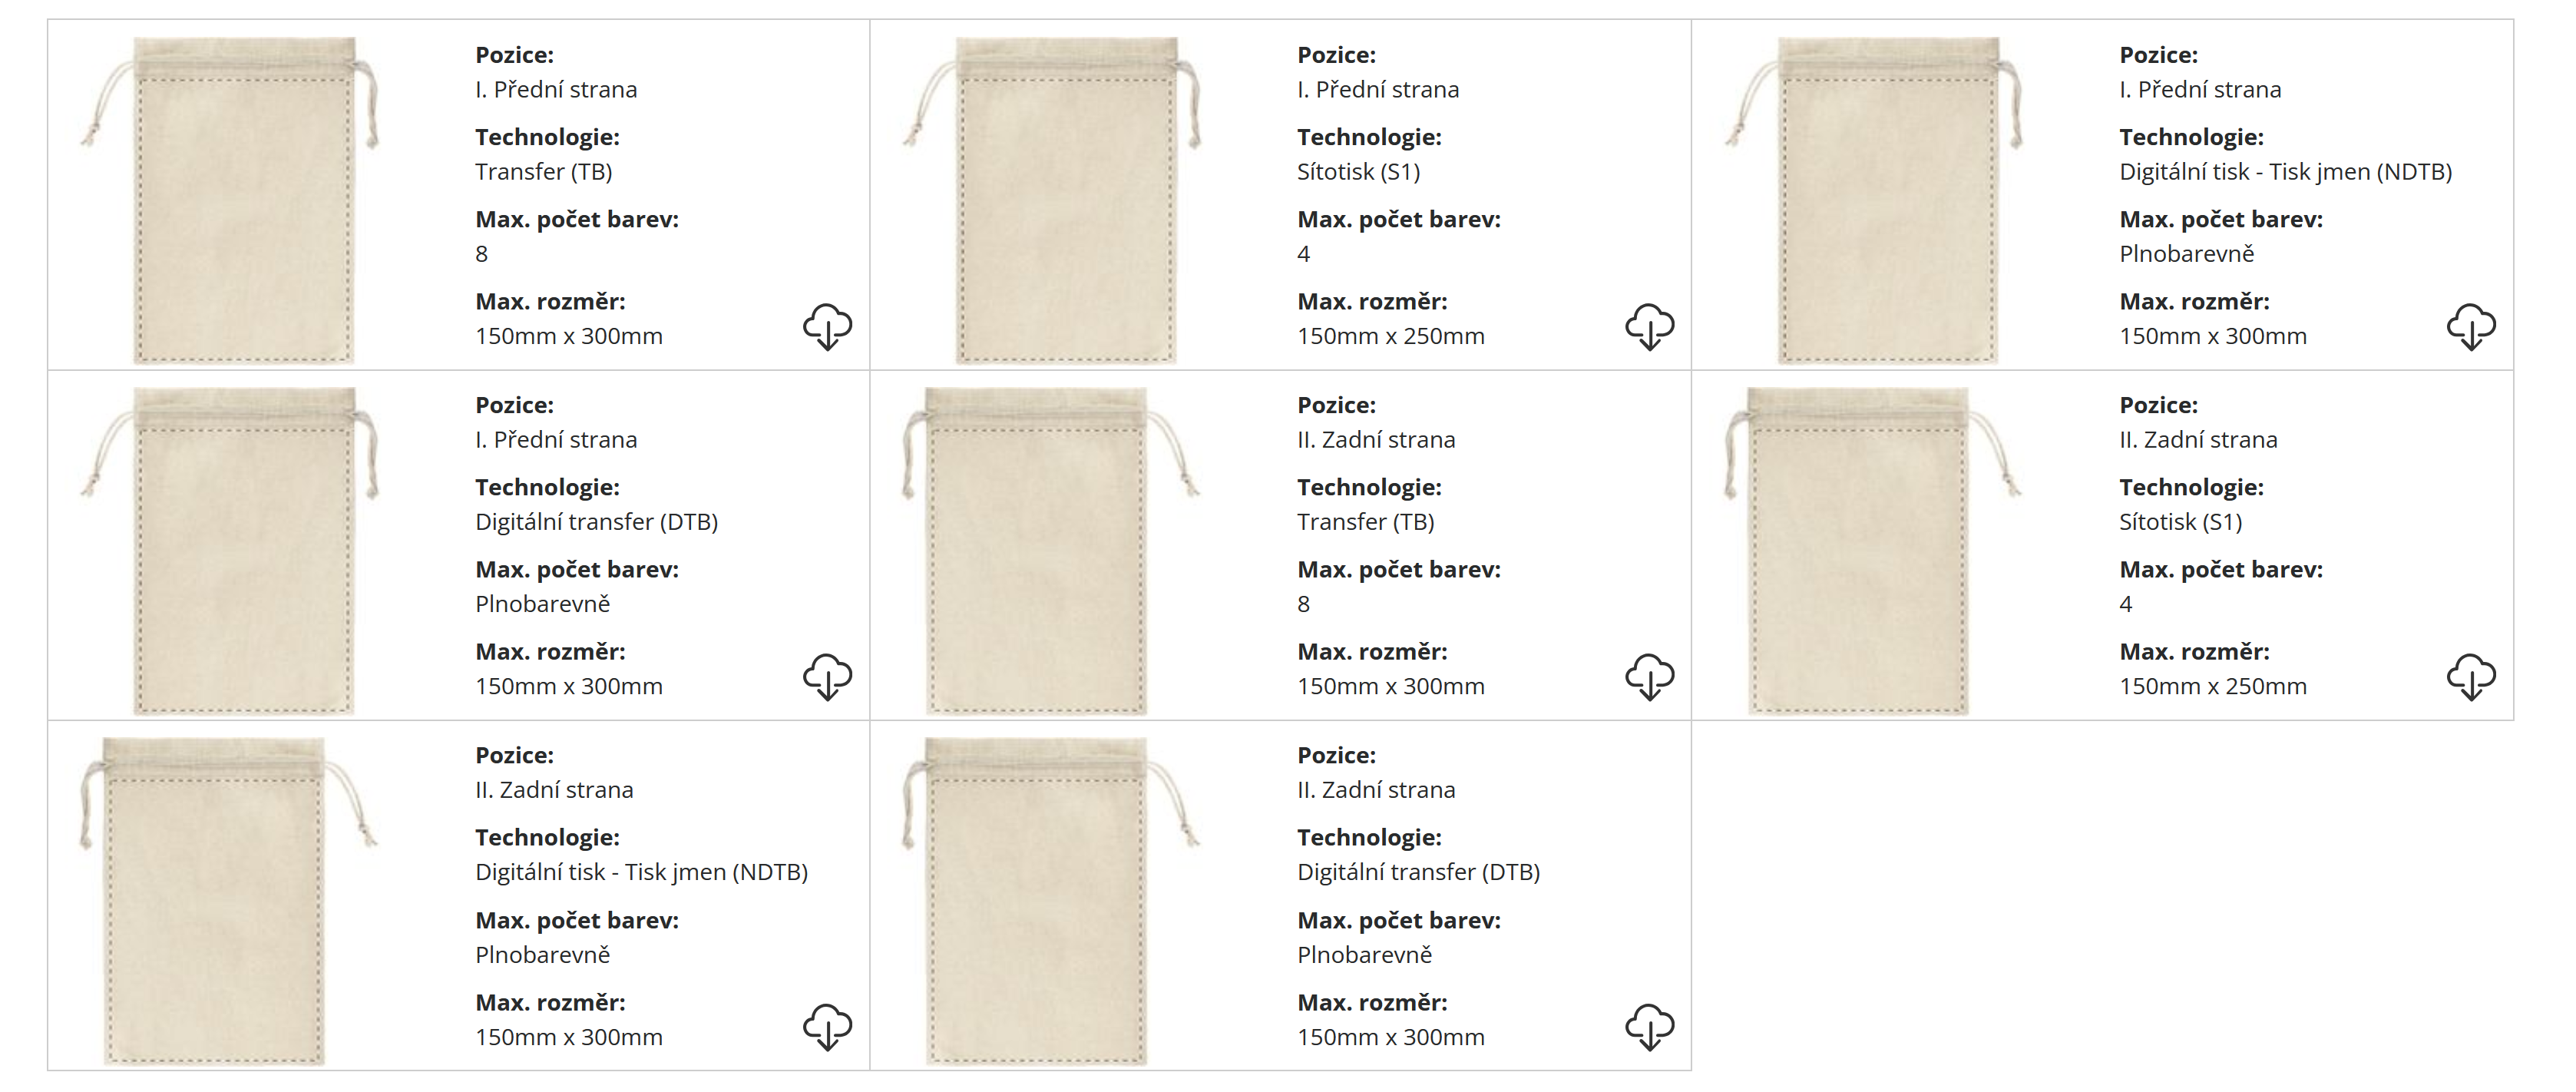Download front-side Digitální tisk (NDTB) template
Image resolution: width=2576 pixels, height=1092 pixels.
click(2471, 326)
